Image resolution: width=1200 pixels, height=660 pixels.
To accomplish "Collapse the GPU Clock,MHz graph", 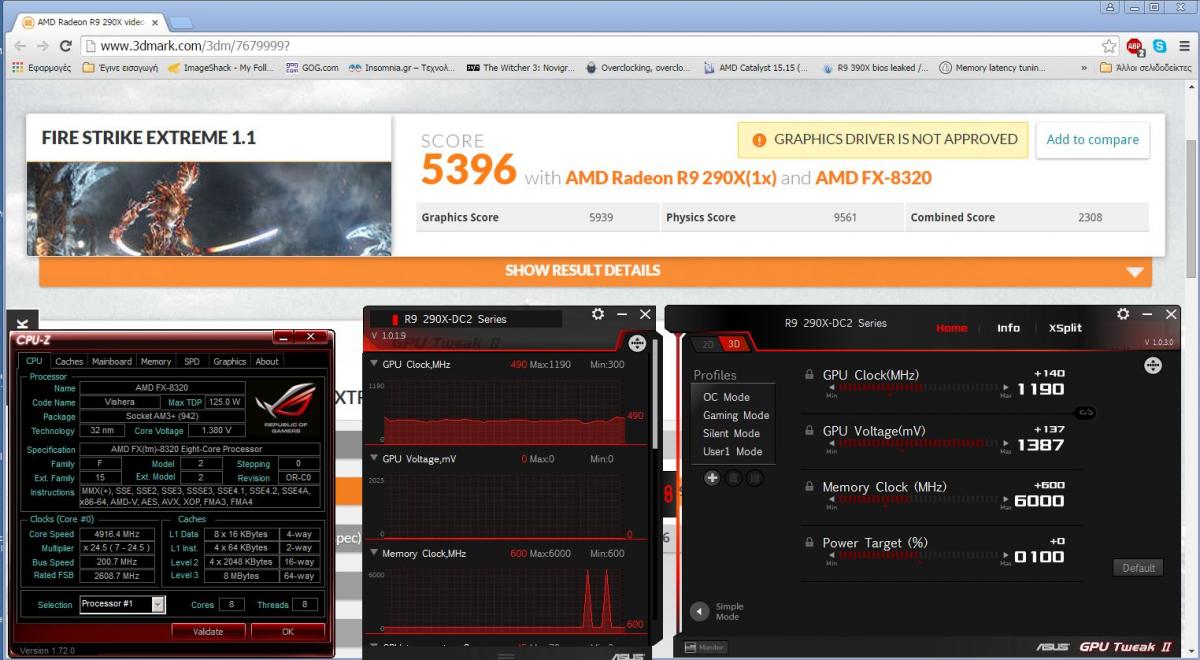I will pos(374,364).
